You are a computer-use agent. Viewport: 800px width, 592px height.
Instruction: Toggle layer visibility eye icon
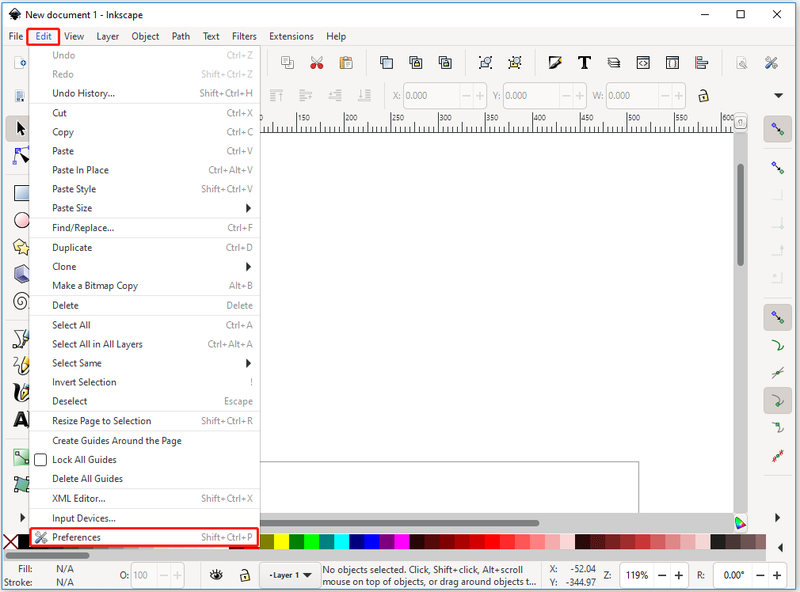(216, 575)
